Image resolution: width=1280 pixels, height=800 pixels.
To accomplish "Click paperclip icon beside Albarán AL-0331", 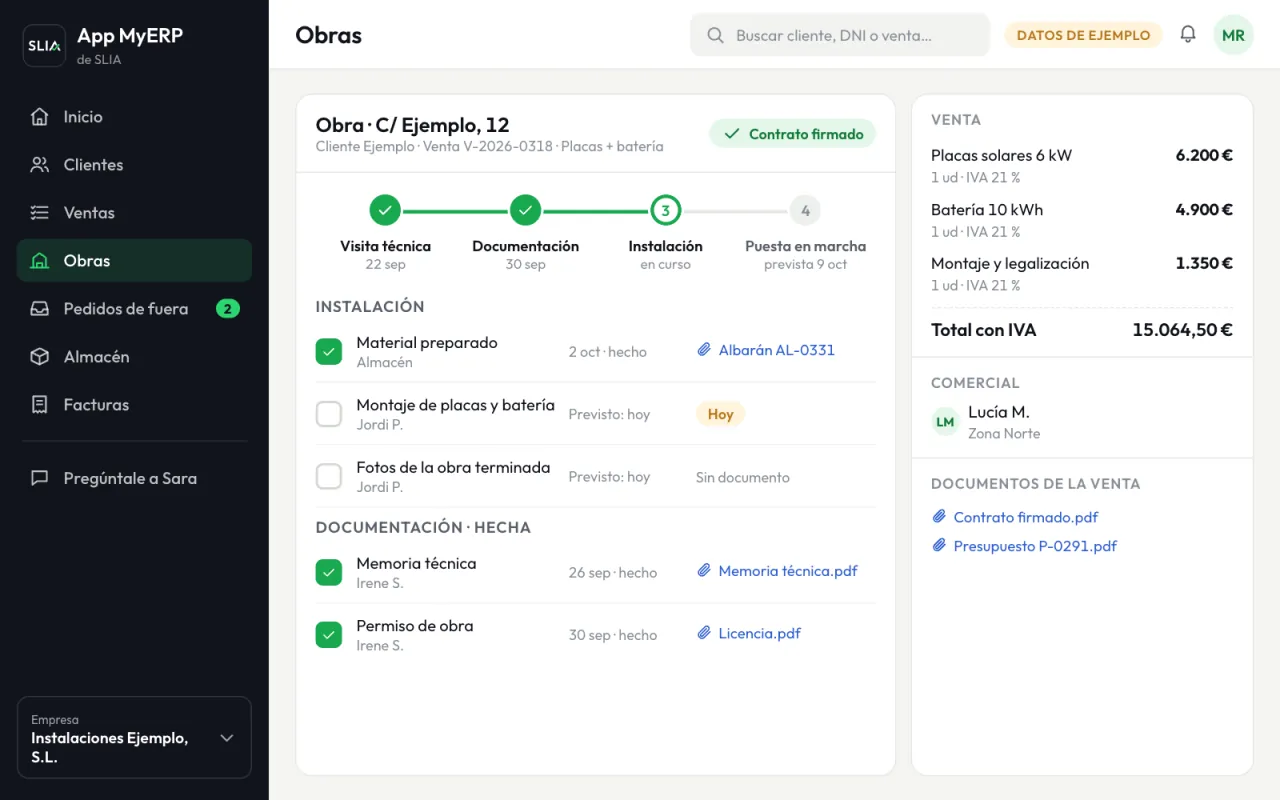I will [x=704, y=350].
